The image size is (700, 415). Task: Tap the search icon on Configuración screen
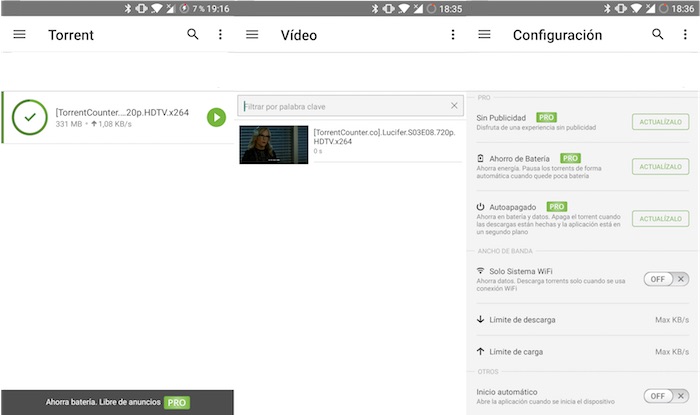657,34
